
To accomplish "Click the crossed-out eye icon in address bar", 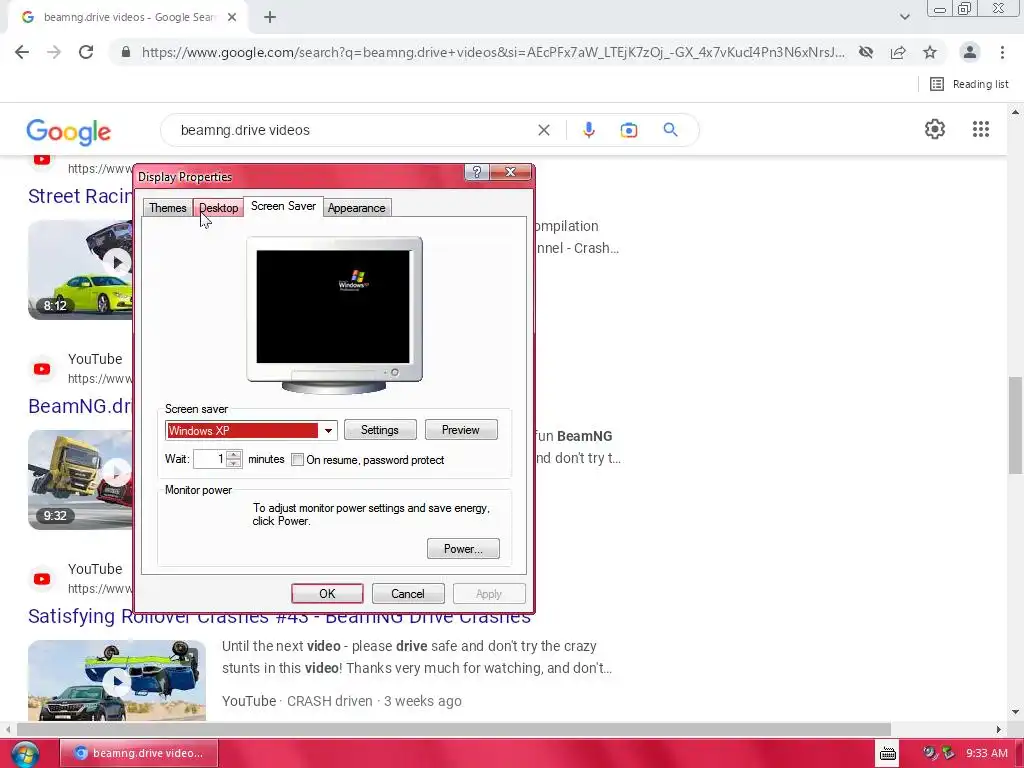I will [866, 52].
